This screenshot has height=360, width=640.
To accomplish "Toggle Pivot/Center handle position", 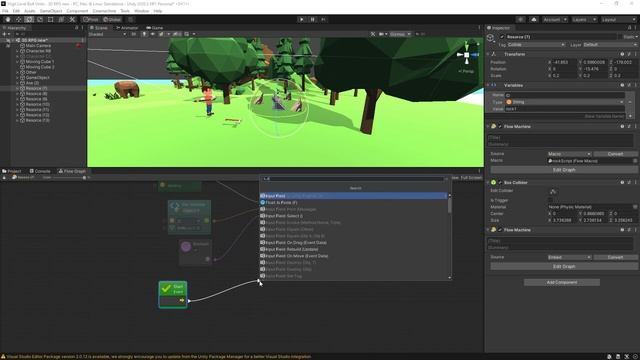I will tap(91, 20).
